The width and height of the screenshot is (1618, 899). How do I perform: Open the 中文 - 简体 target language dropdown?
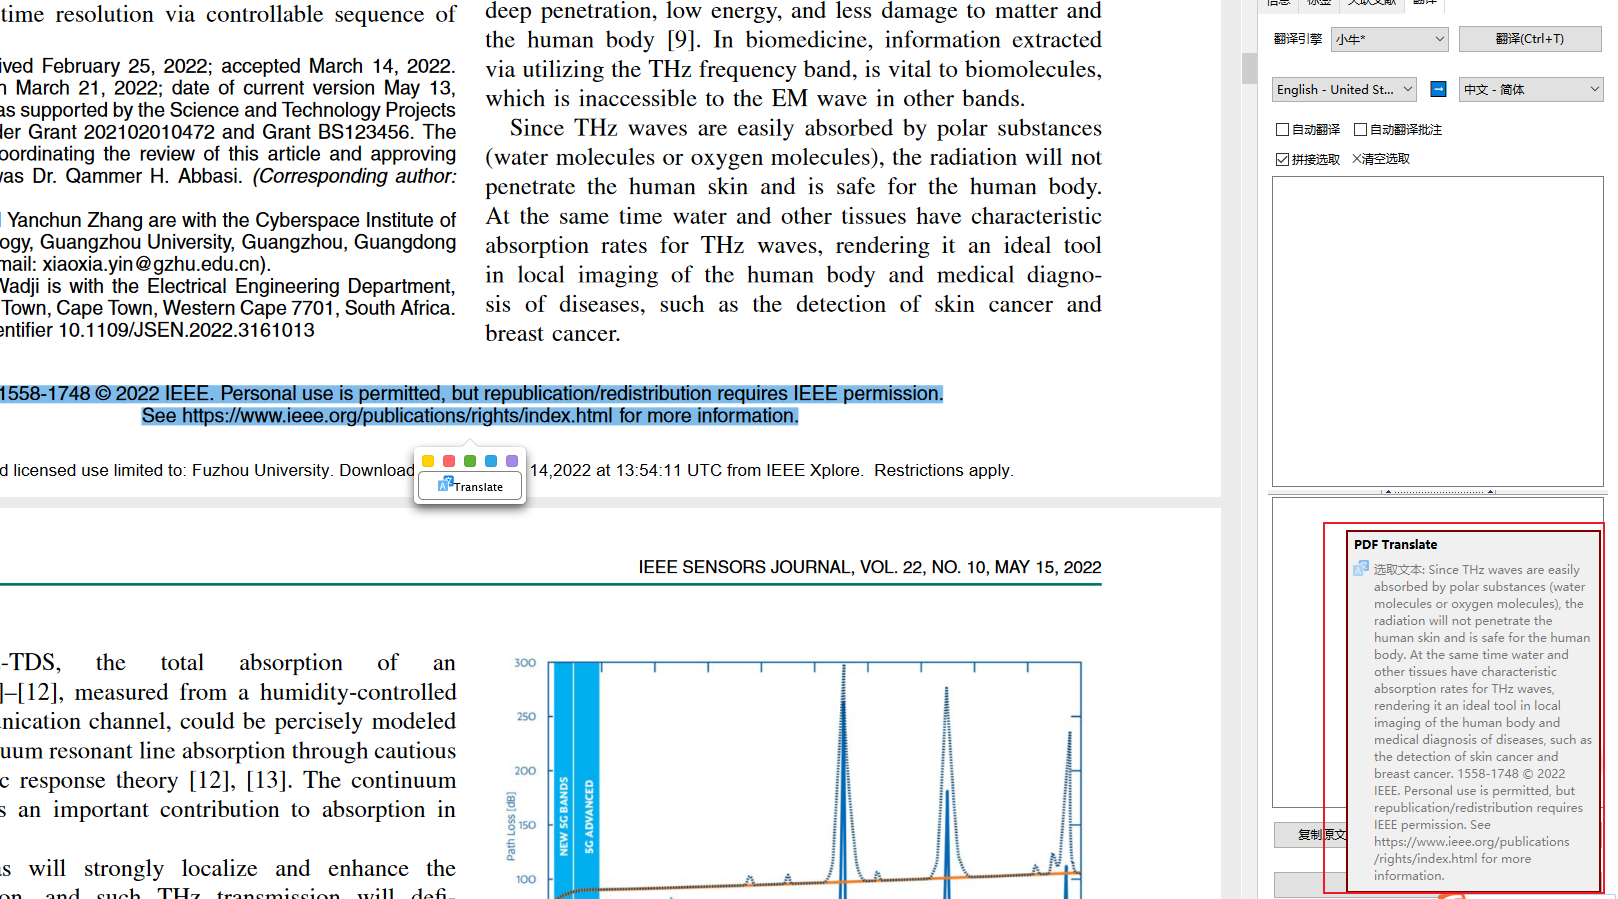1531,89
